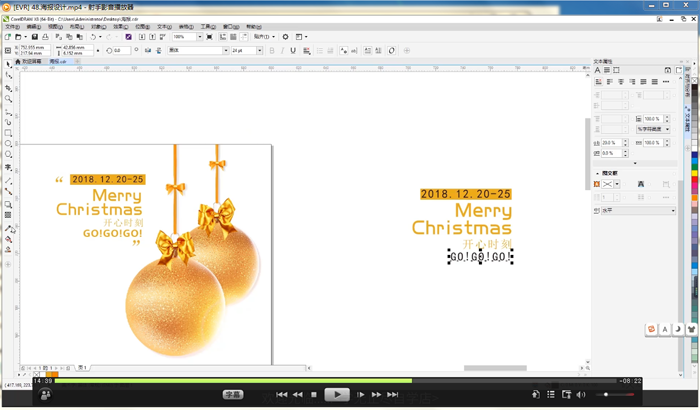
Task: Click the Undo arrow in the toolbar
Action: [93, 37]
